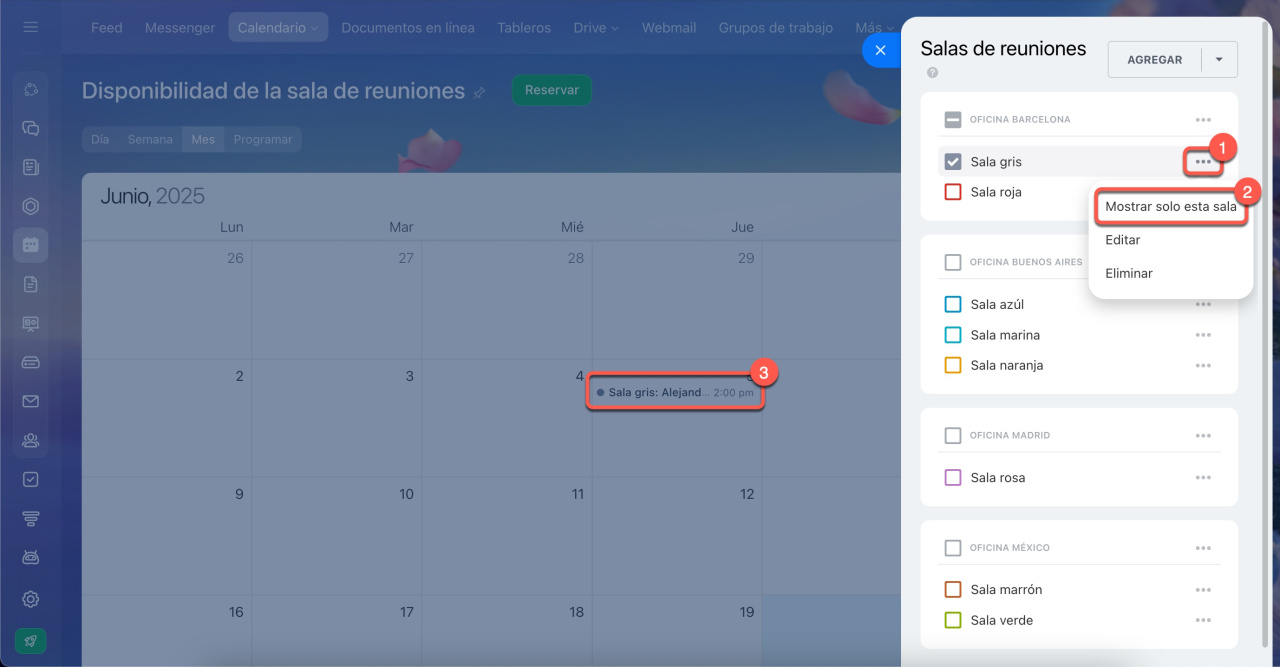Viewport: 1280px width, 667px height.
Task: Expand the Agregar dropdown arrow
Action: (x=1218, y=60)
